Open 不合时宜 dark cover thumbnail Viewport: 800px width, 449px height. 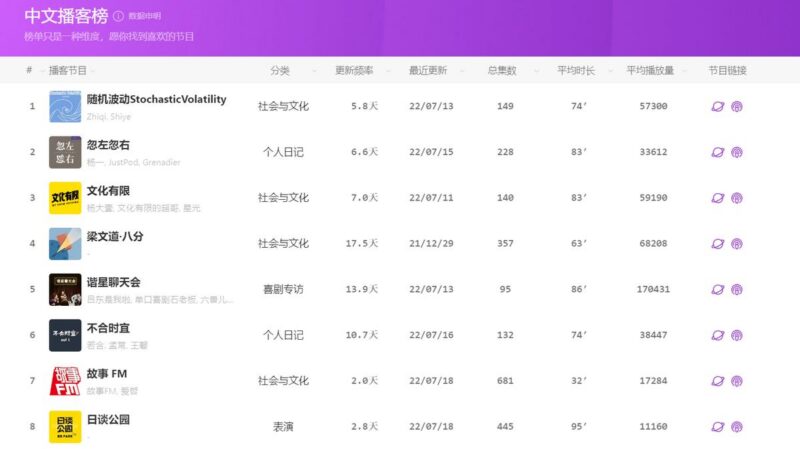(65, 335)
